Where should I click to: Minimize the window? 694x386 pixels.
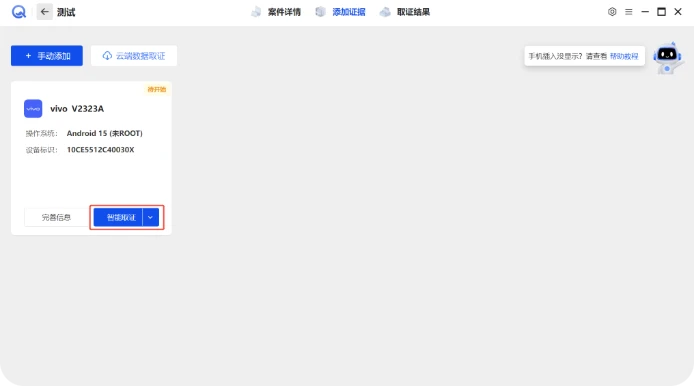(x=645, y=12)
